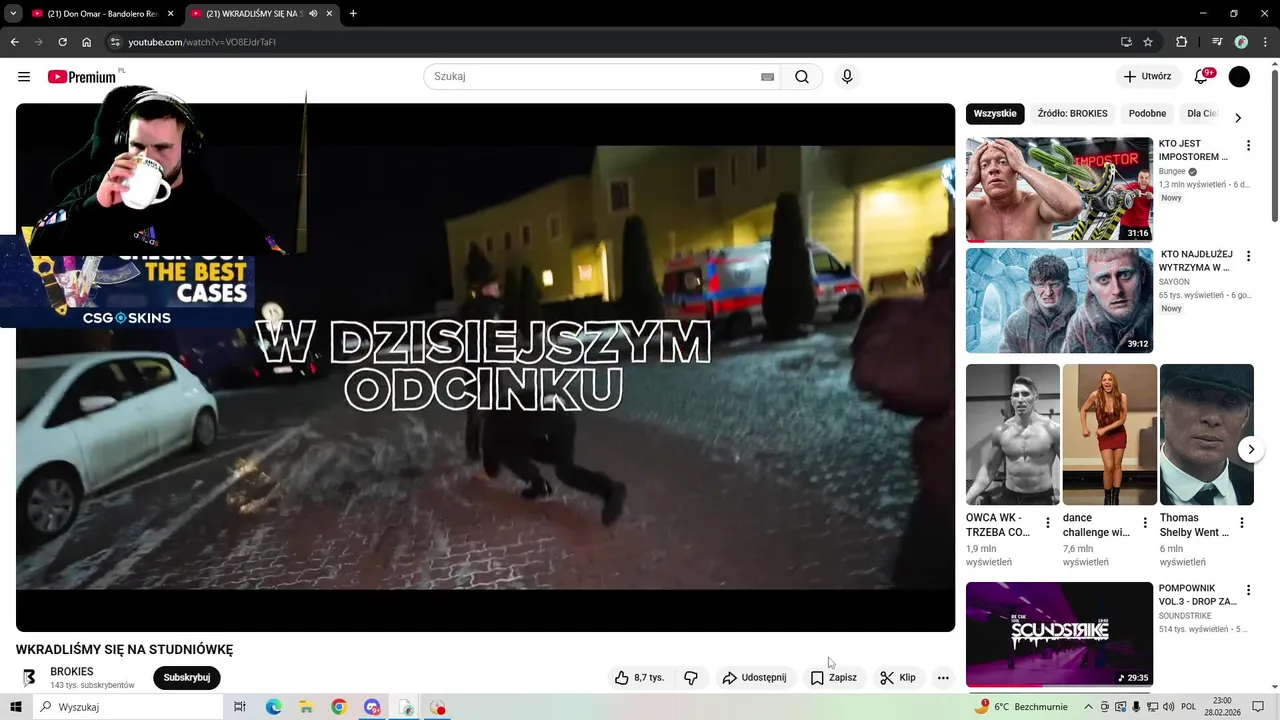Open options for KTO JEST IMPOSTOREM video

point(1248,145)
